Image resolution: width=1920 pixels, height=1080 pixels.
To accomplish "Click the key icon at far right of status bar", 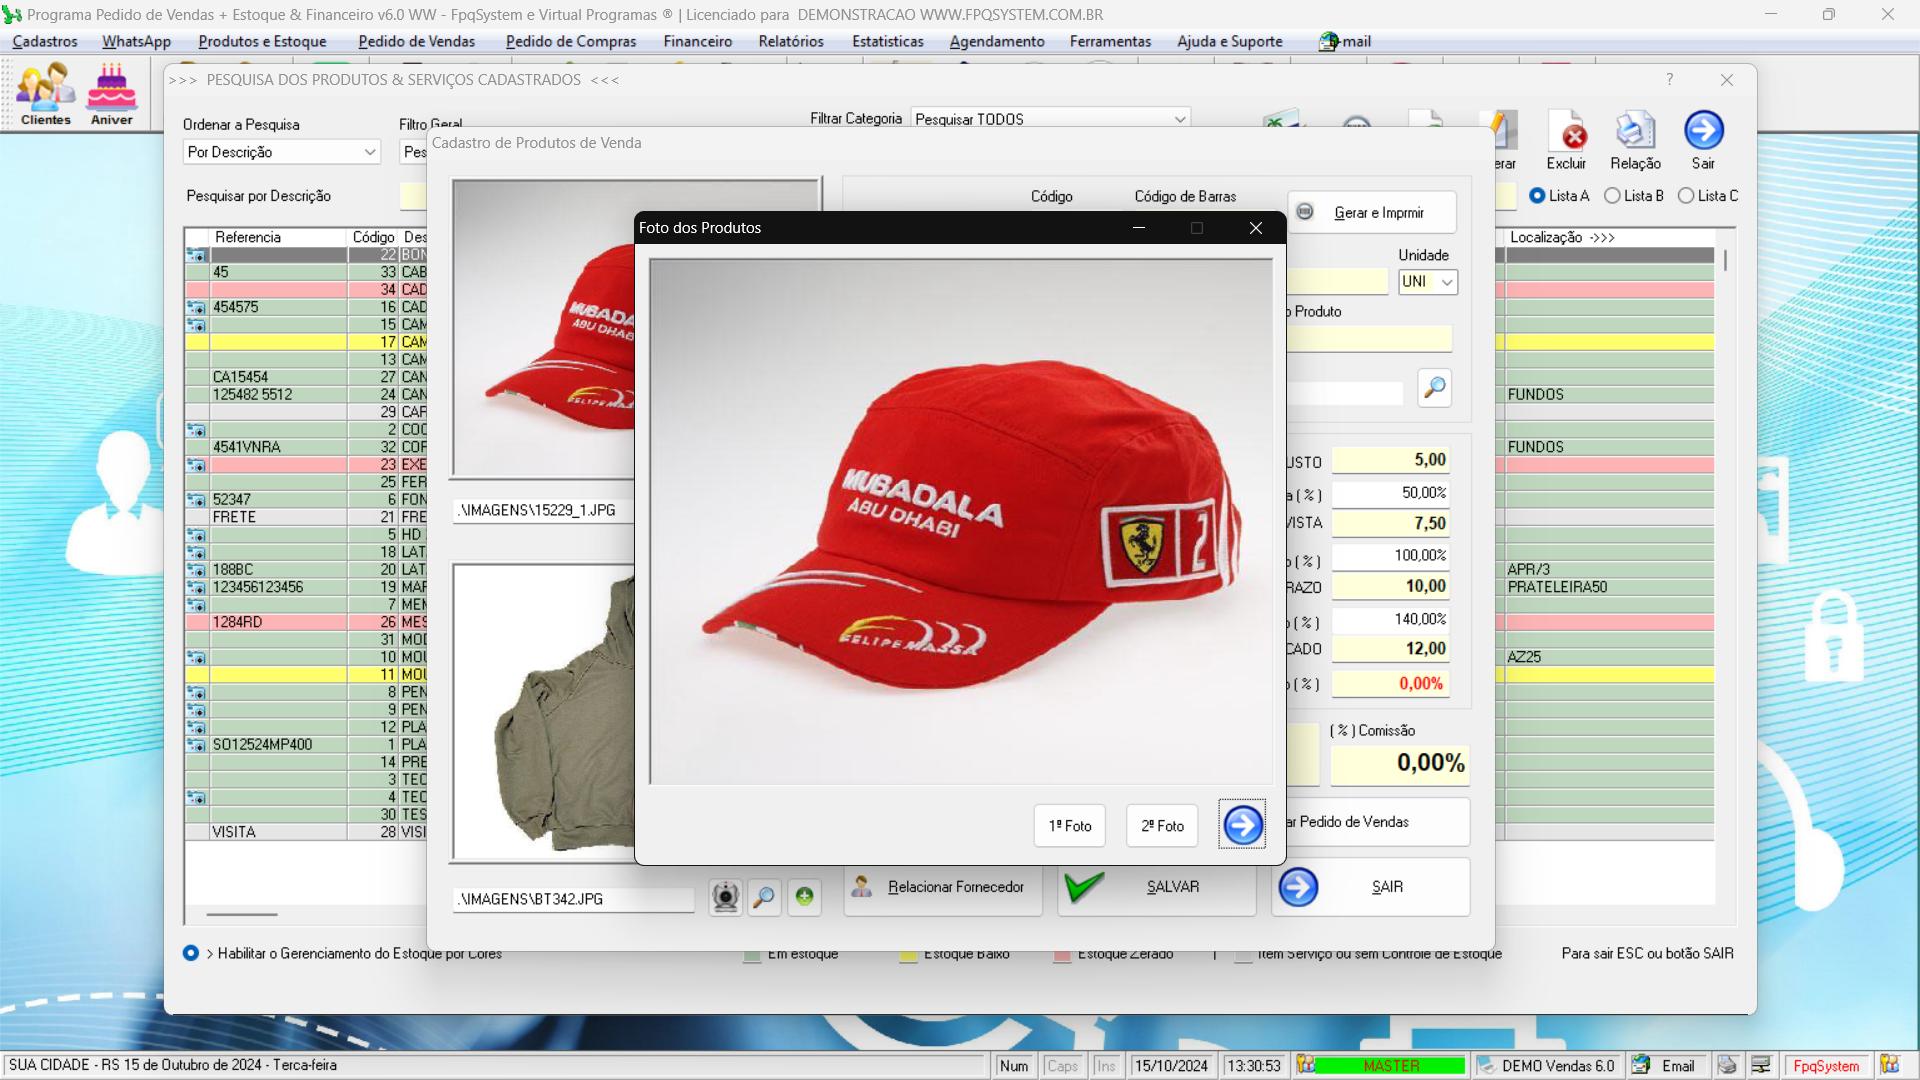I will [x=1889, y=1065].
